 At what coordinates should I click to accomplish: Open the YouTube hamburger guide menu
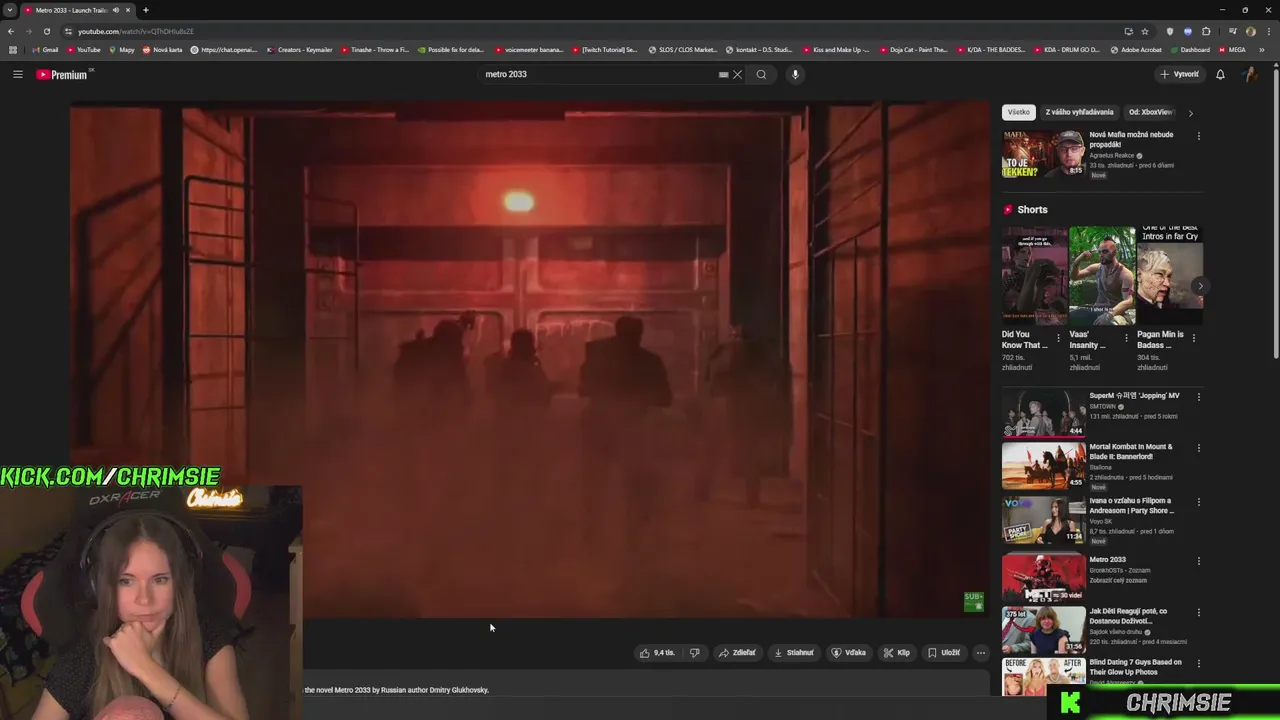pyautogui.click(x=17, y=74)
